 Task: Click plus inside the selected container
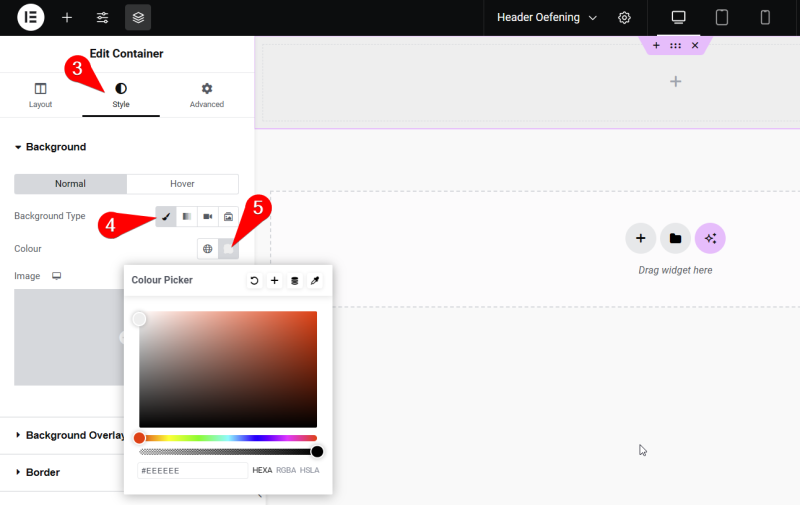(x=676, y=82)
